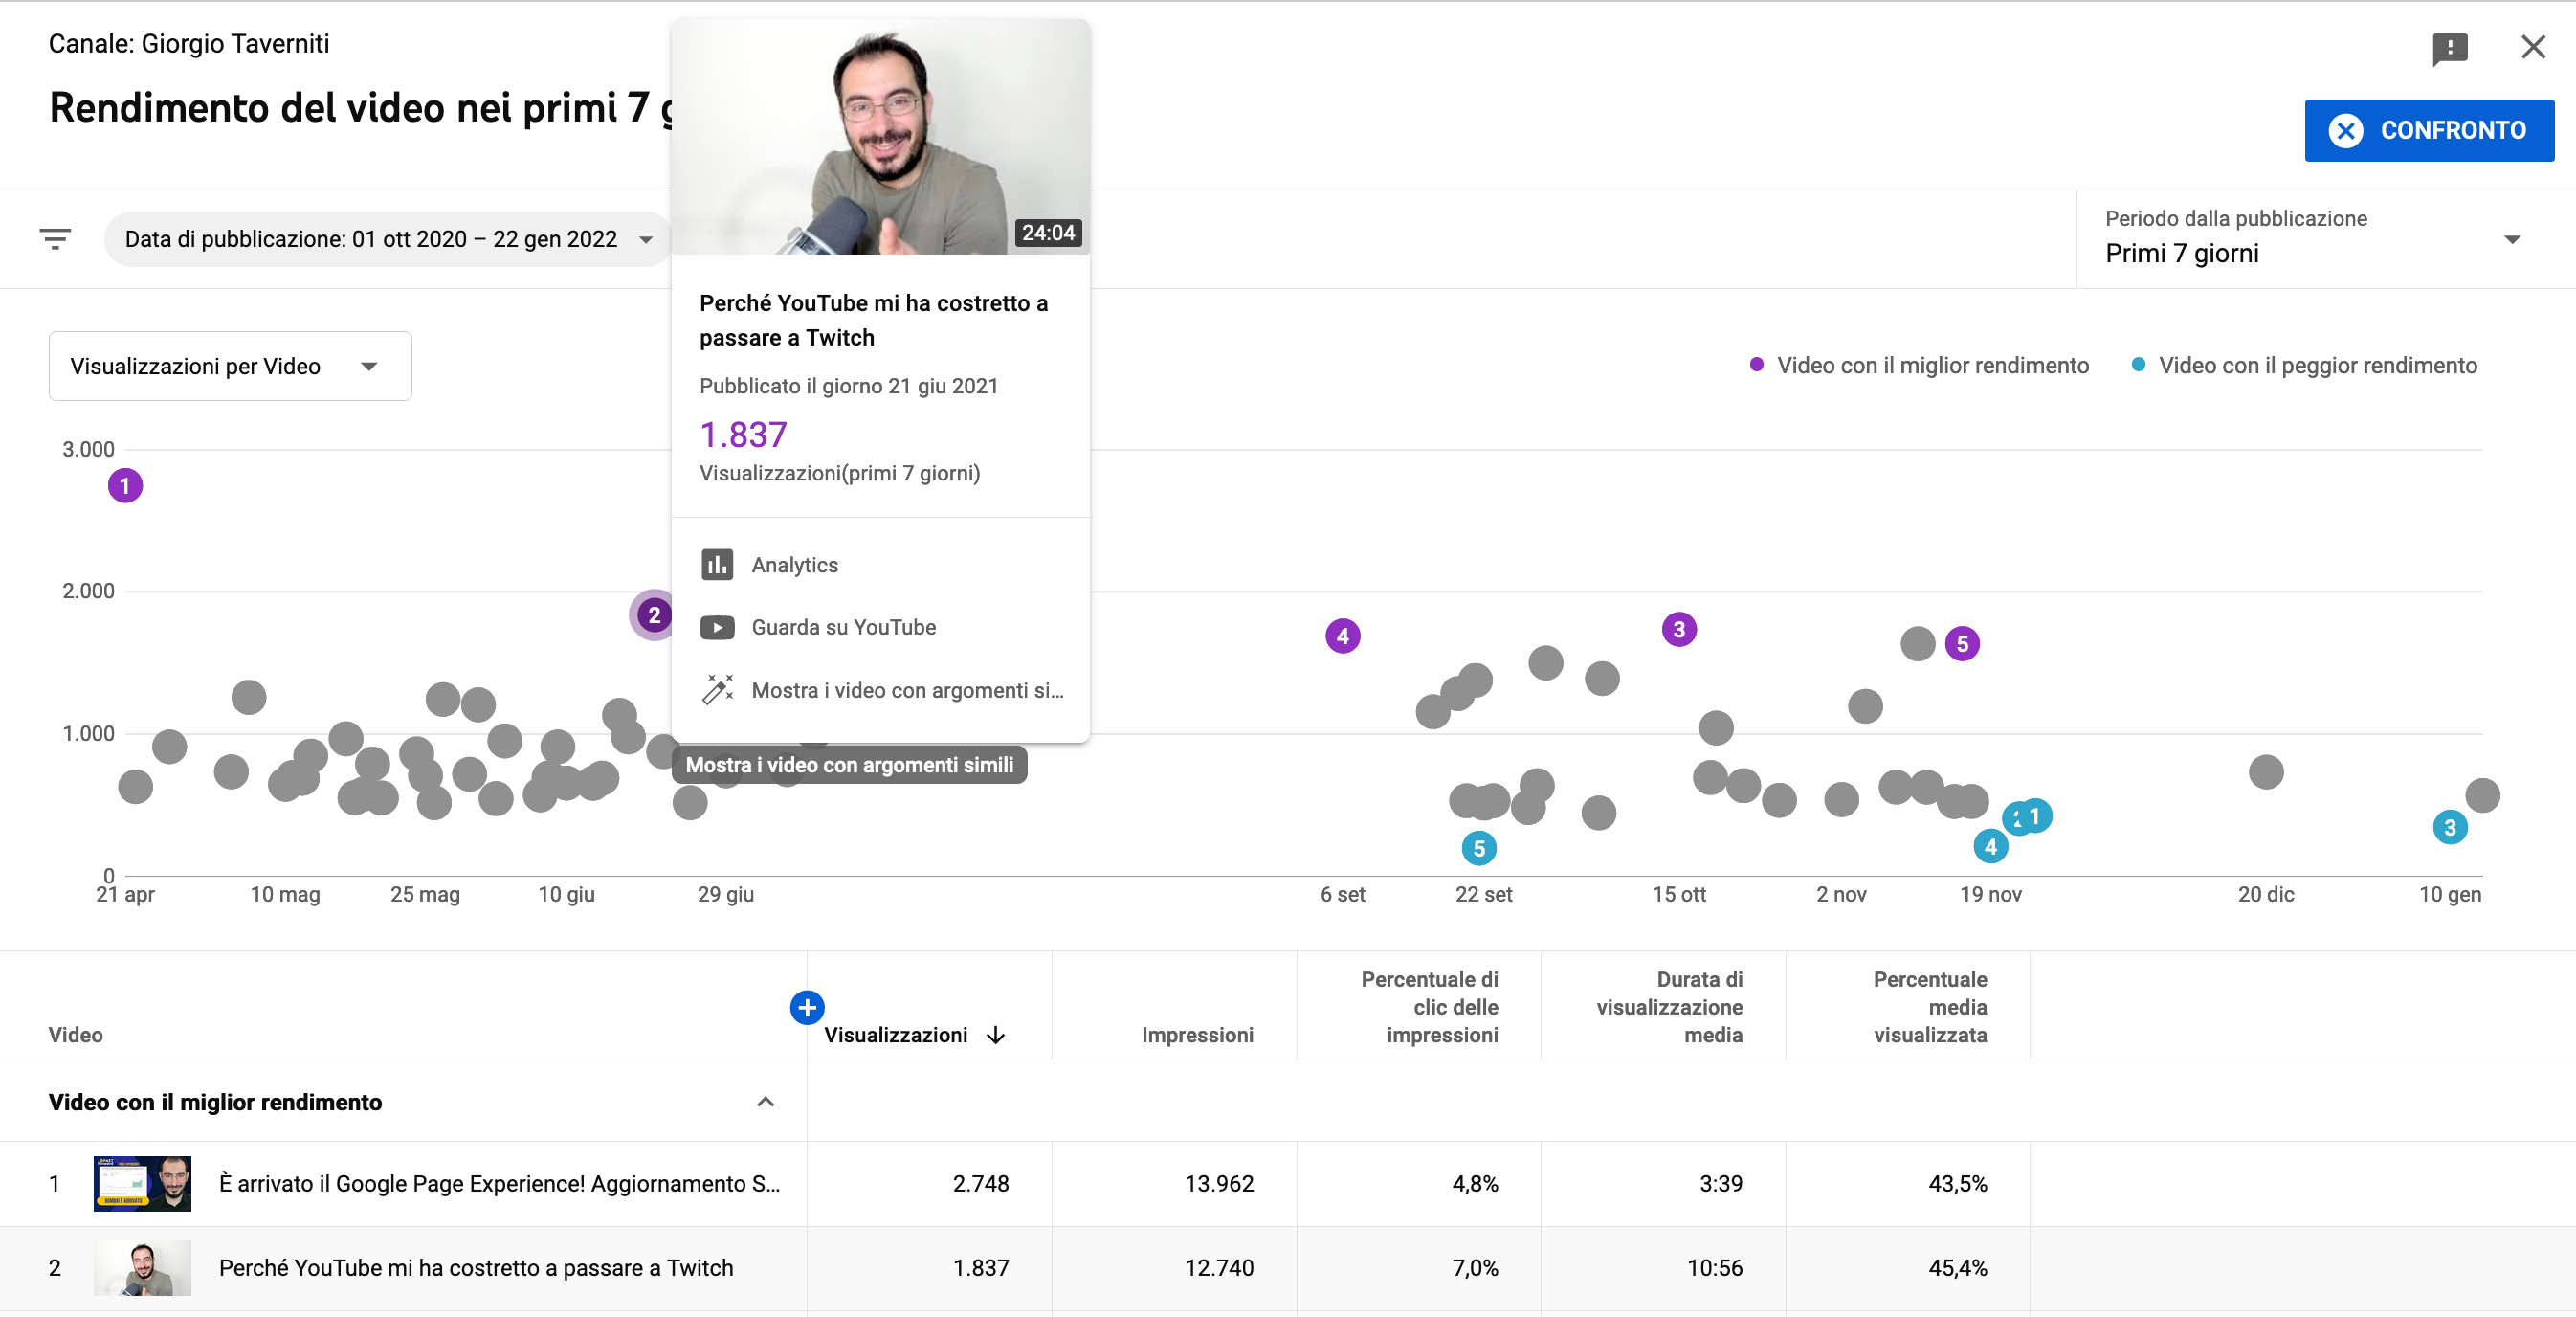Click teal worst-performing marker 4
The height and width of the screenshot is (1317, 2576).
coord(1990,846)
